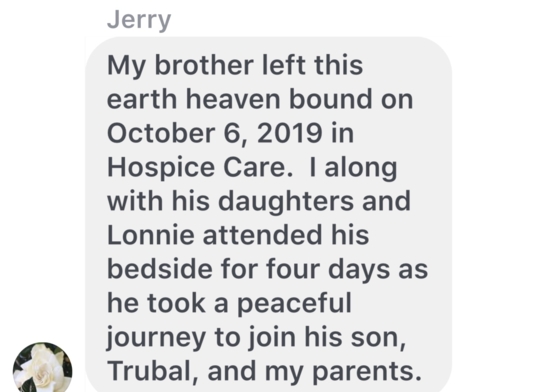The width and height of the screenshot is (540, 392).
Task: Tap the name Trubal in the message
Action: [153, 371]
